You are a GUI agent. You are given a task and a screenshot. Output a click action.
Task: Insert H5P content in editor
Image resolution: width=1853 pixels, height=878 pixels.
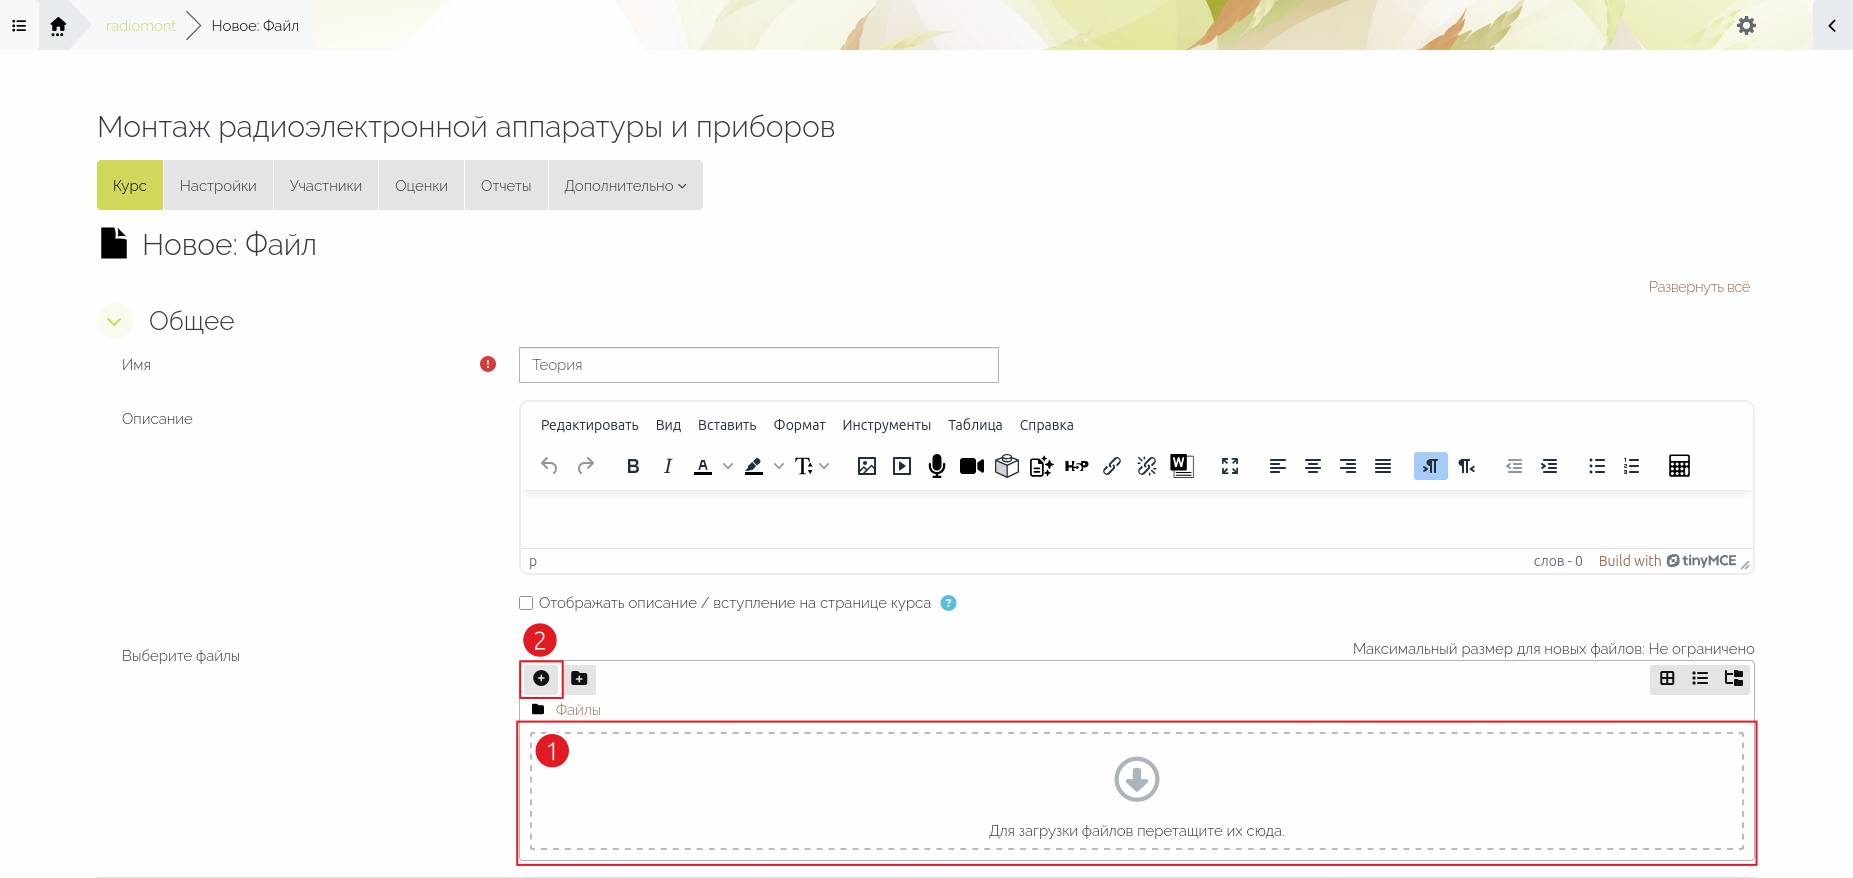tap(1076, 466)
